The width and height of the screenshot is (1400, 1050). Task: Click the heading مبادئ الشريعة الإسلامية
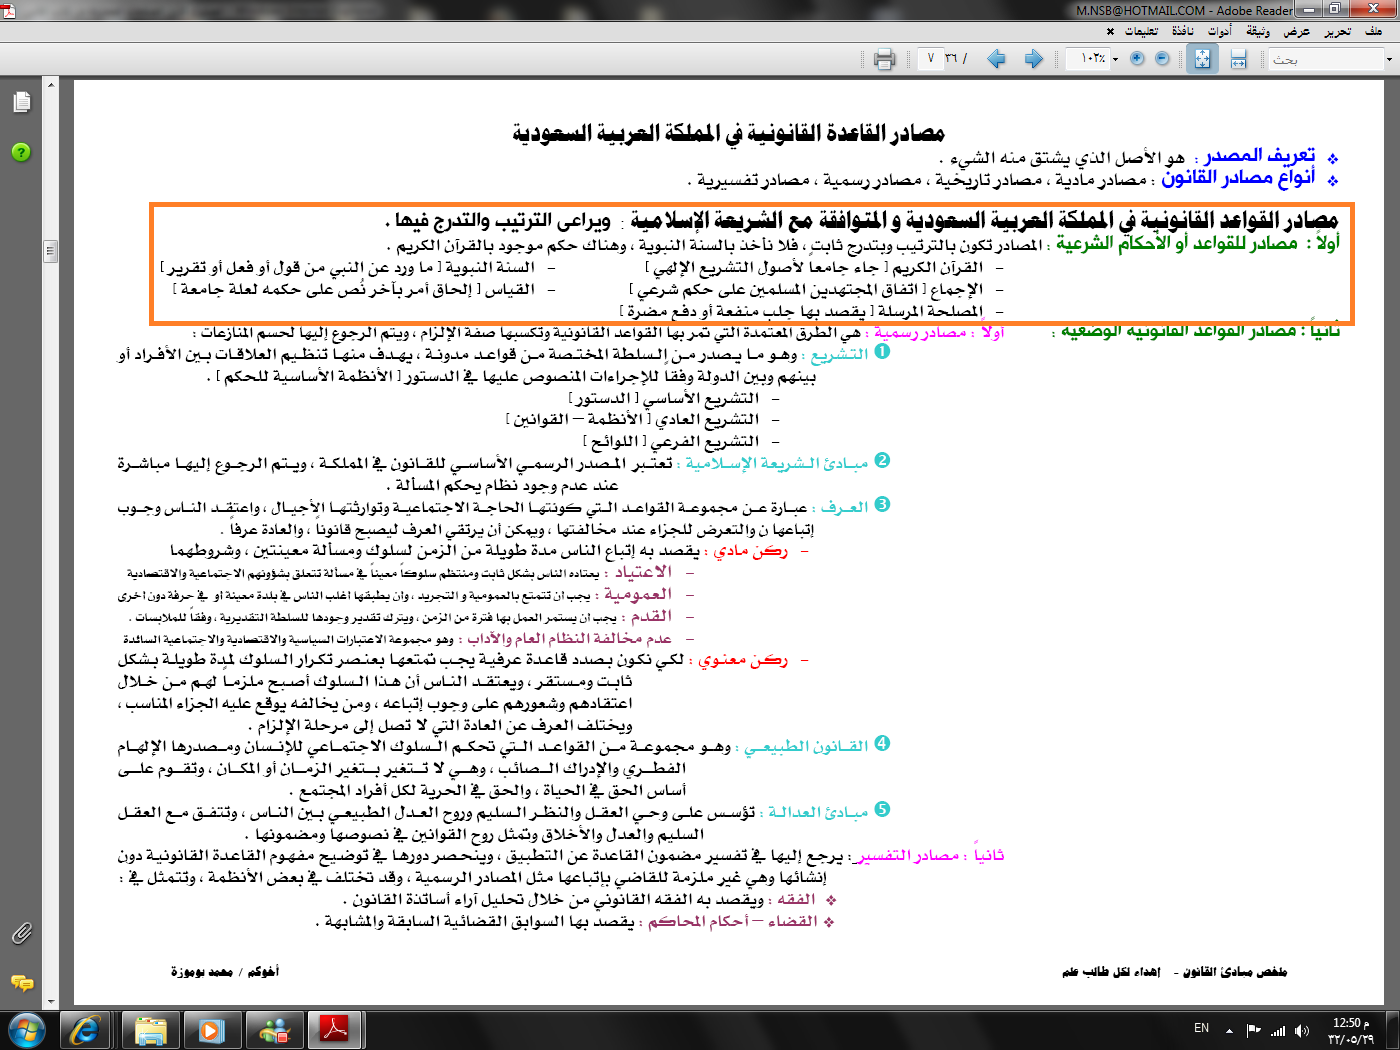tap(777, 463)
